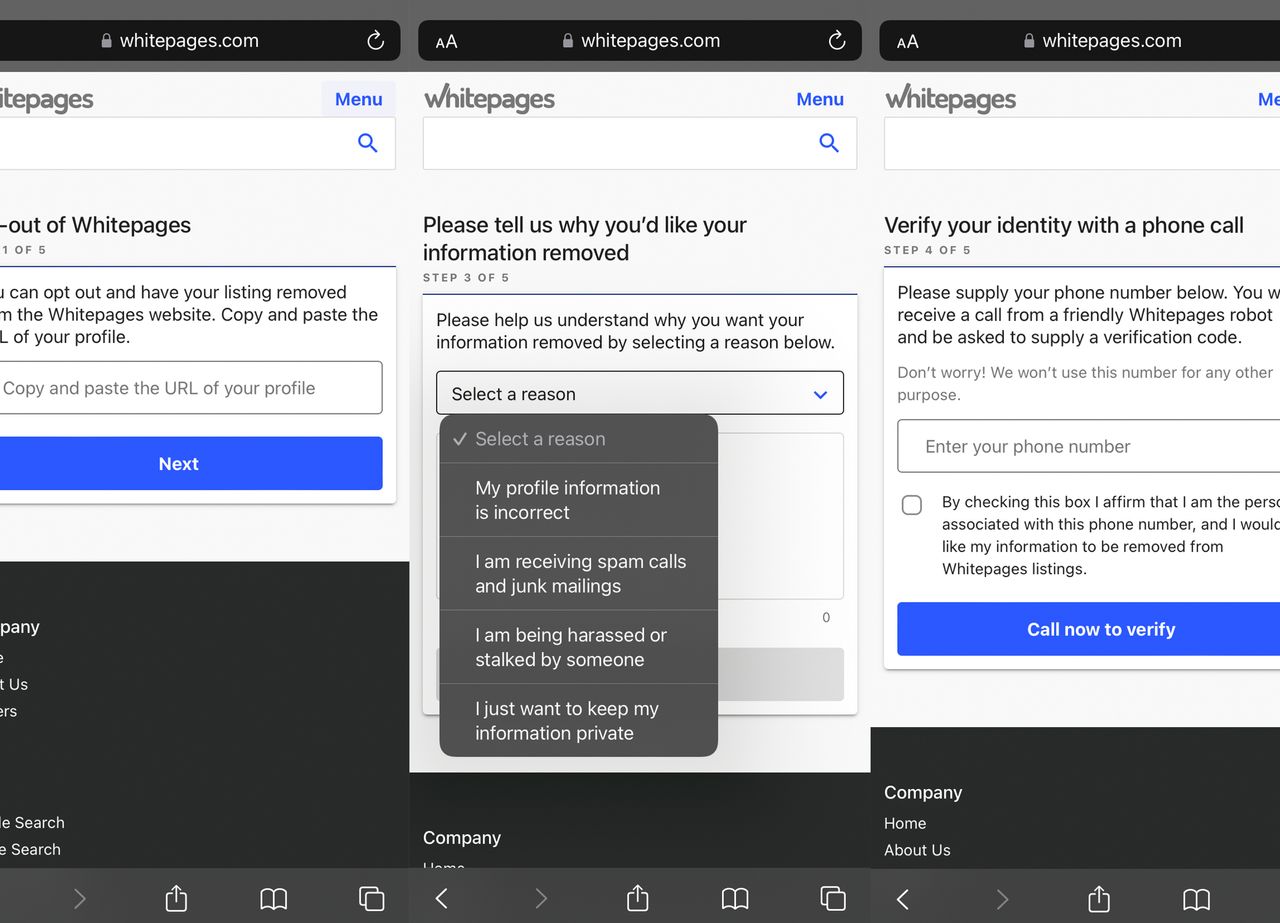The image size is (1280, 923).
Task: Tap the whitepages.com address on the step 4 screen
Action: click(1111, 41)
